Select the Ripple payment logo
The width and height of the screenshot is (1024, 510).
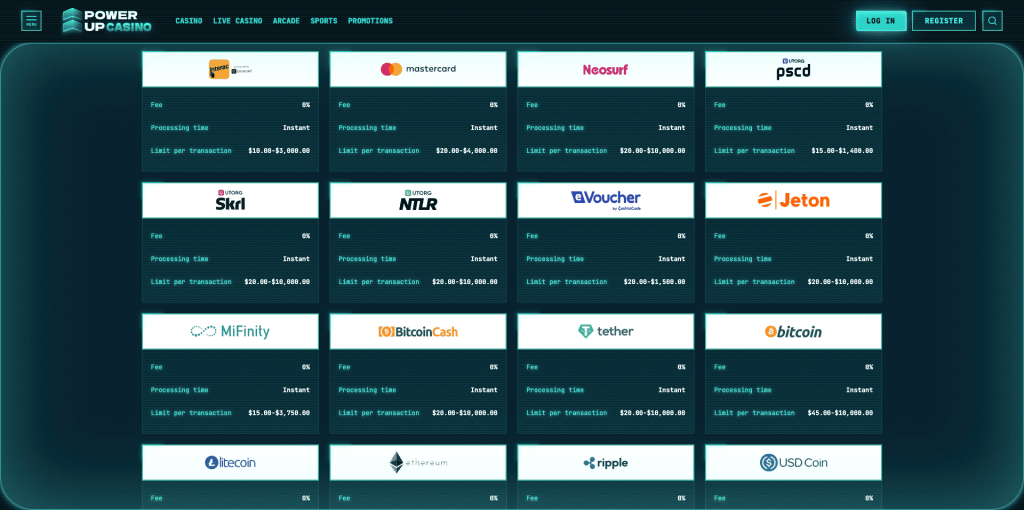click(605, 463)
